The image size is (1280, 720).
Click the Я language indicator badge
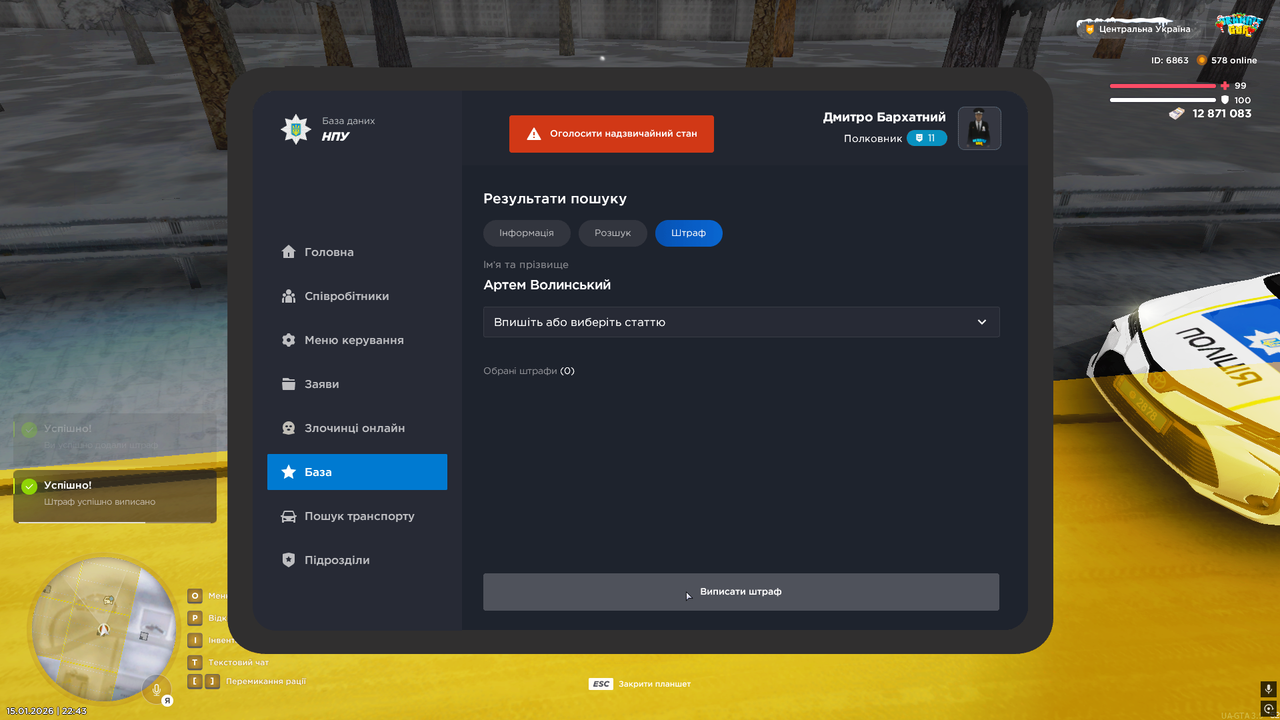point(168,701)
